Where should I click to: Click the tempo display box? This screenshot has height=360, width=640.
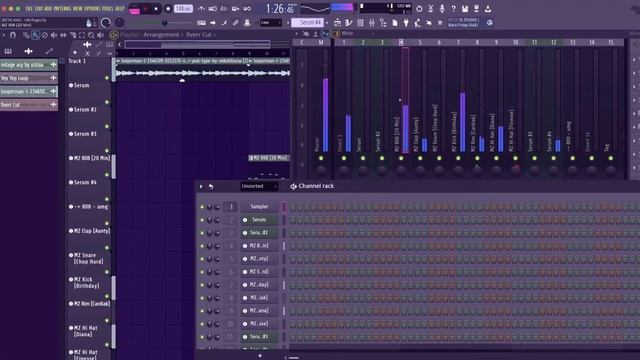(x=183, y=8)
